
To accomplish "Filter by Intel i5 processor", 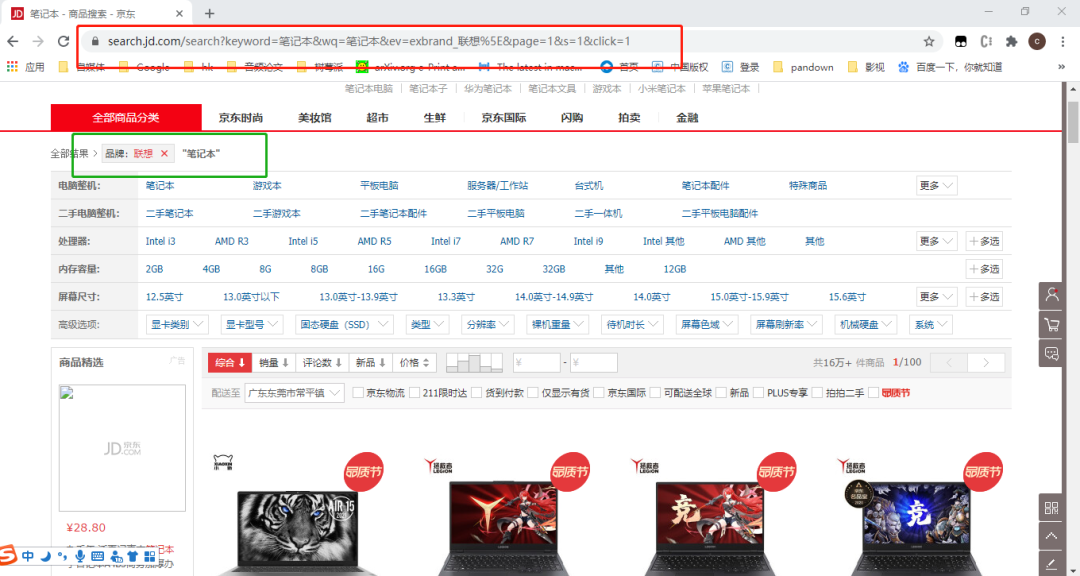I will click(303, 241).
